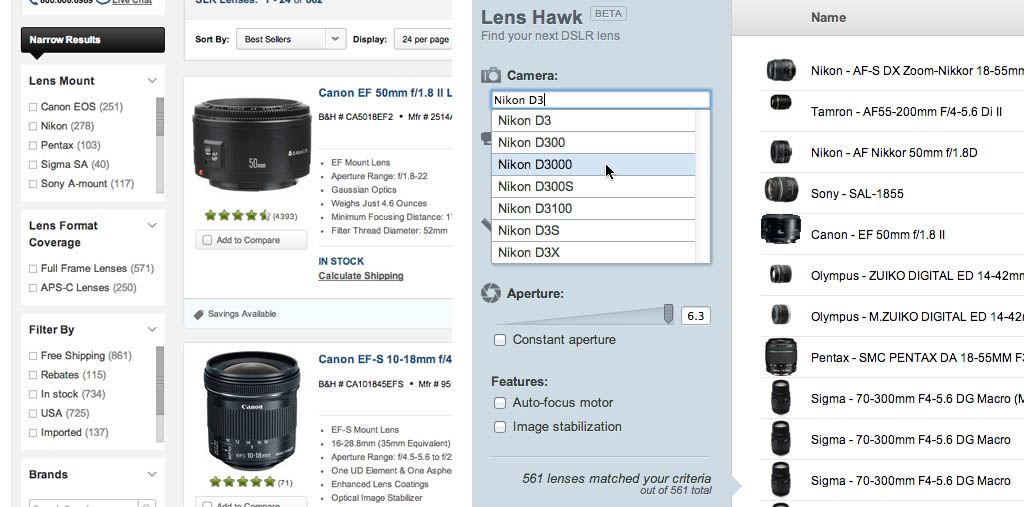Toggle the Image stabilization checkbox
The height and width of the screenshot is (507, 1024).
[500, 427]
